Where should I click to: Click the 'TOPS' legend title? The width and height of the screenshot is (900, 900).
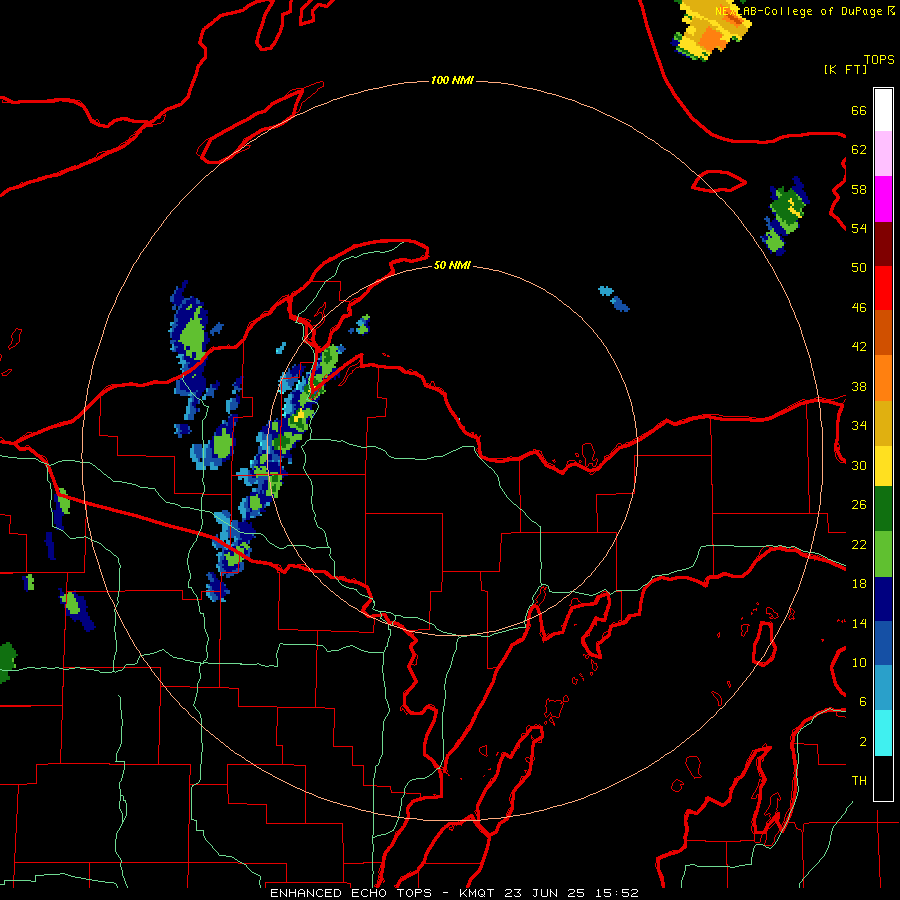[x=879, y=60]
